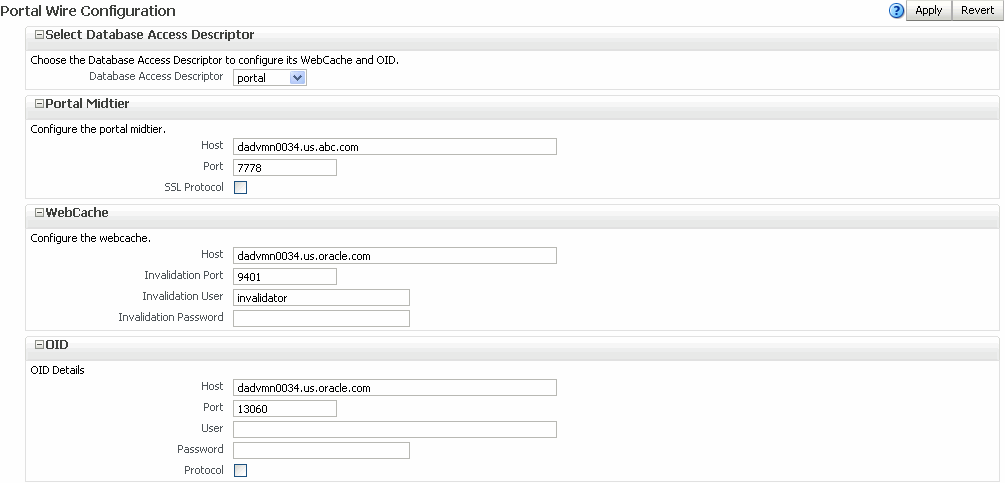The height and width of the screenshot is (483, 1005).
Task: Open the Database Access Descriptor dropdown
Action: pyautogui.click(x=297, y=77)
